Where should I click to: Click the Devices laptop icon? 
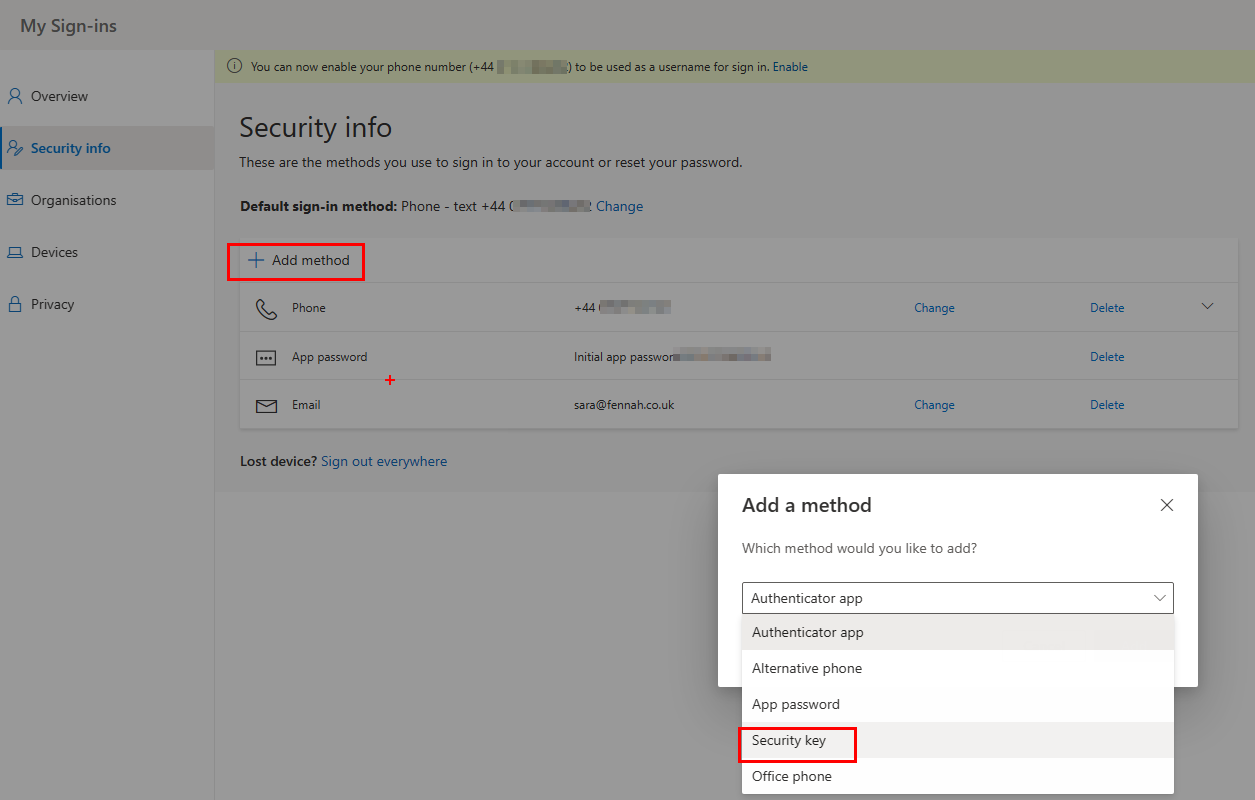[x=15, y=252]
